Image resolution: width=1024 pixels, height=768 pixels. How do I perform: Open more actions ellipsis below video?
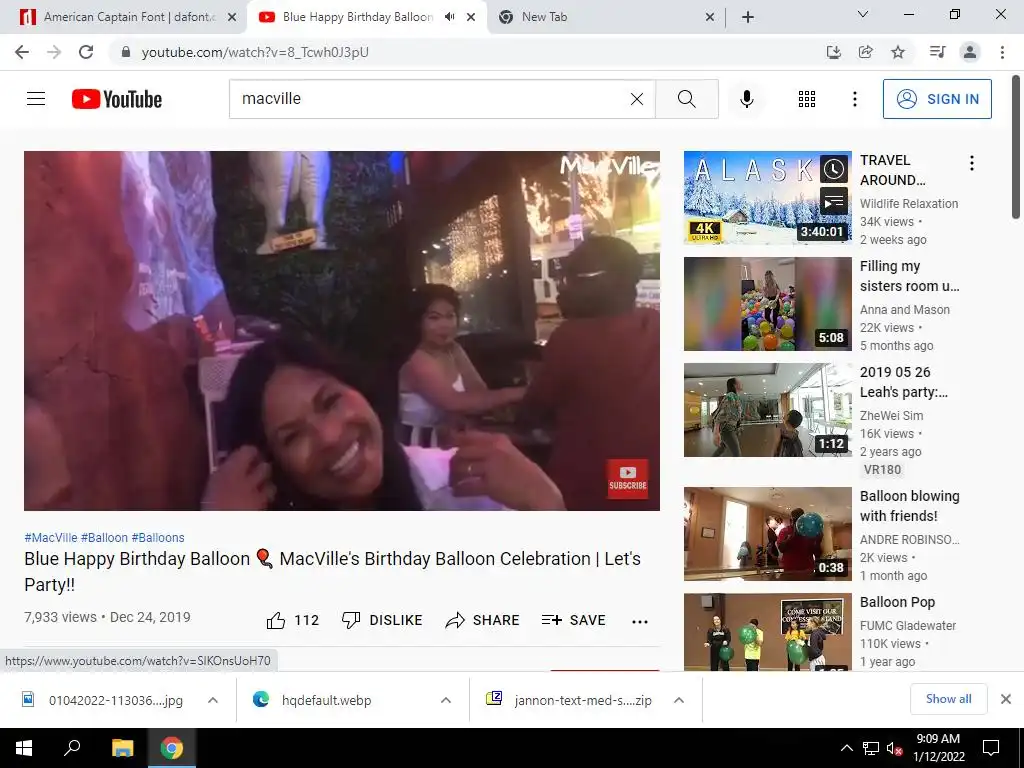coord(640,621)
